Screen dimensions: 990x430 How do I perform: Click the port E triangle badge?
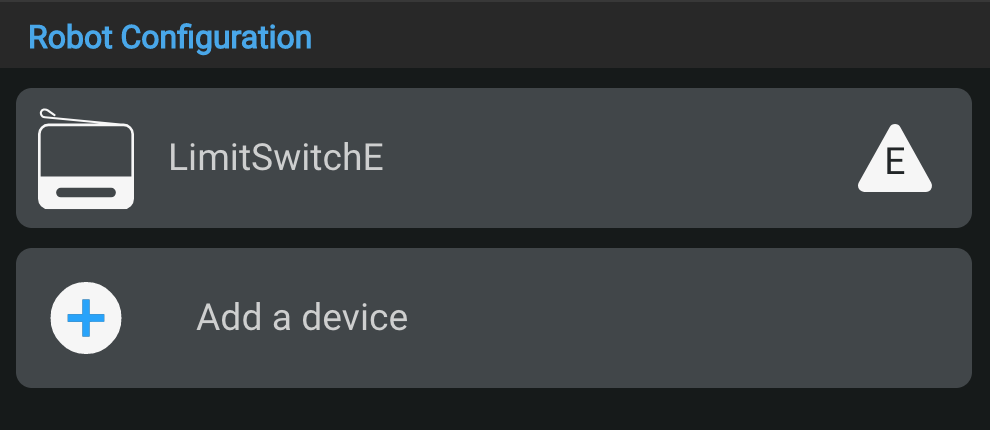(x=895, y=160)
